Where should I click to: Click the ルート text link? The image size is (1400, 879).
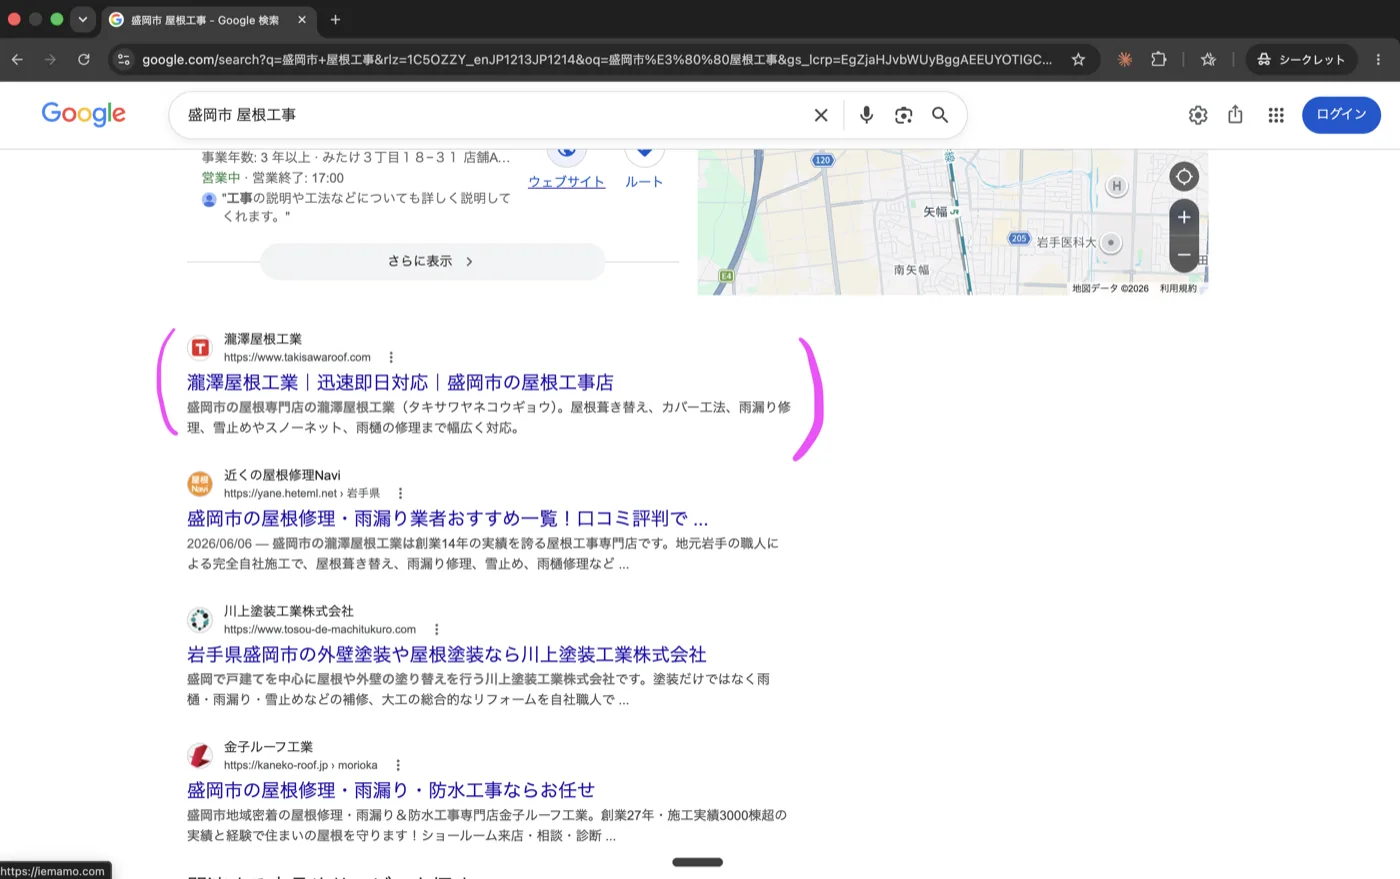(x=644, y=182)
